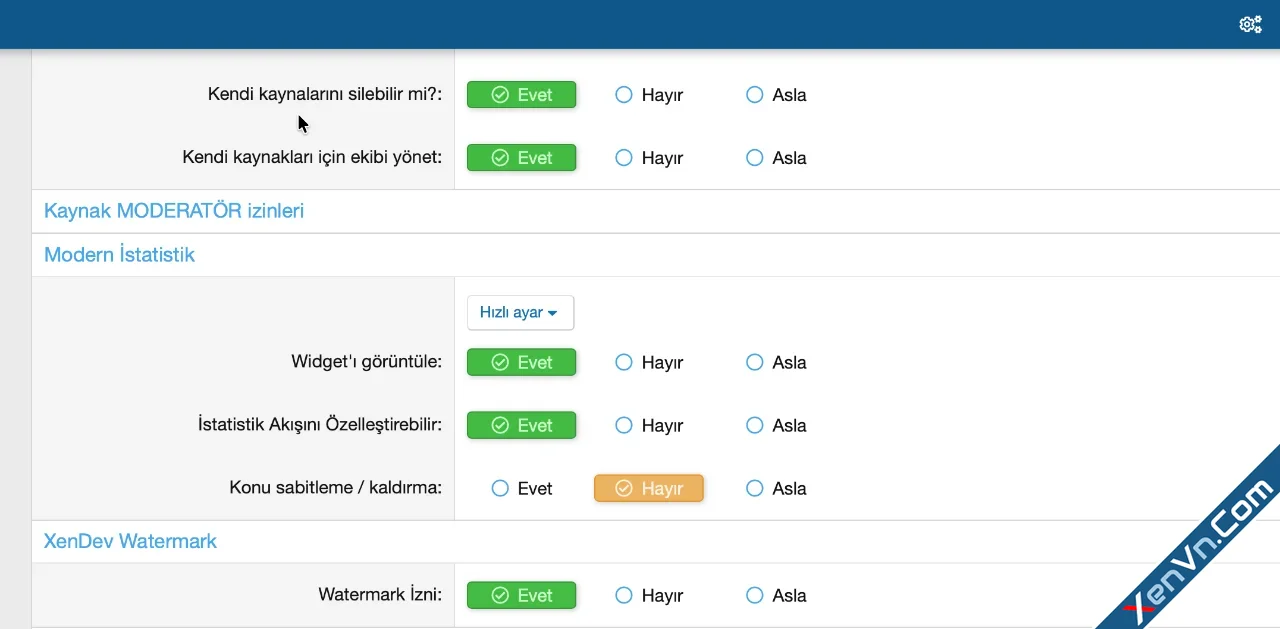Expand the Hızlı ayar dropdown
Screen dimensions: 1280x629
click(520, 313)
